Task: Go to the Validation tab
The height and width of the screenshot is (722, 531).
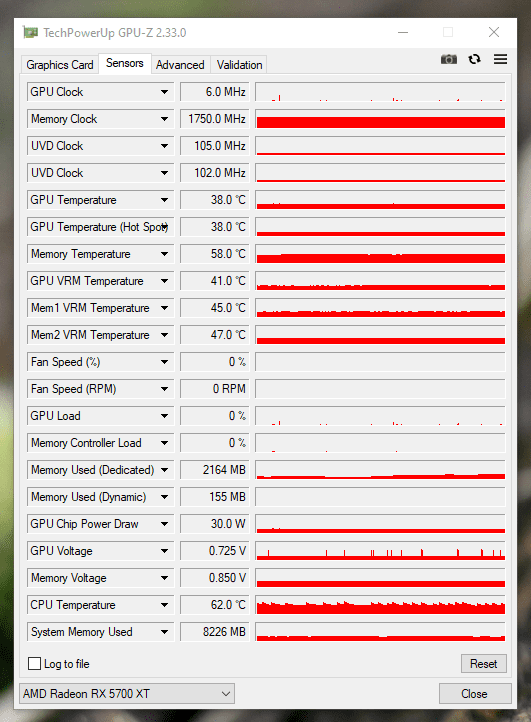Action: click(239, 65)
